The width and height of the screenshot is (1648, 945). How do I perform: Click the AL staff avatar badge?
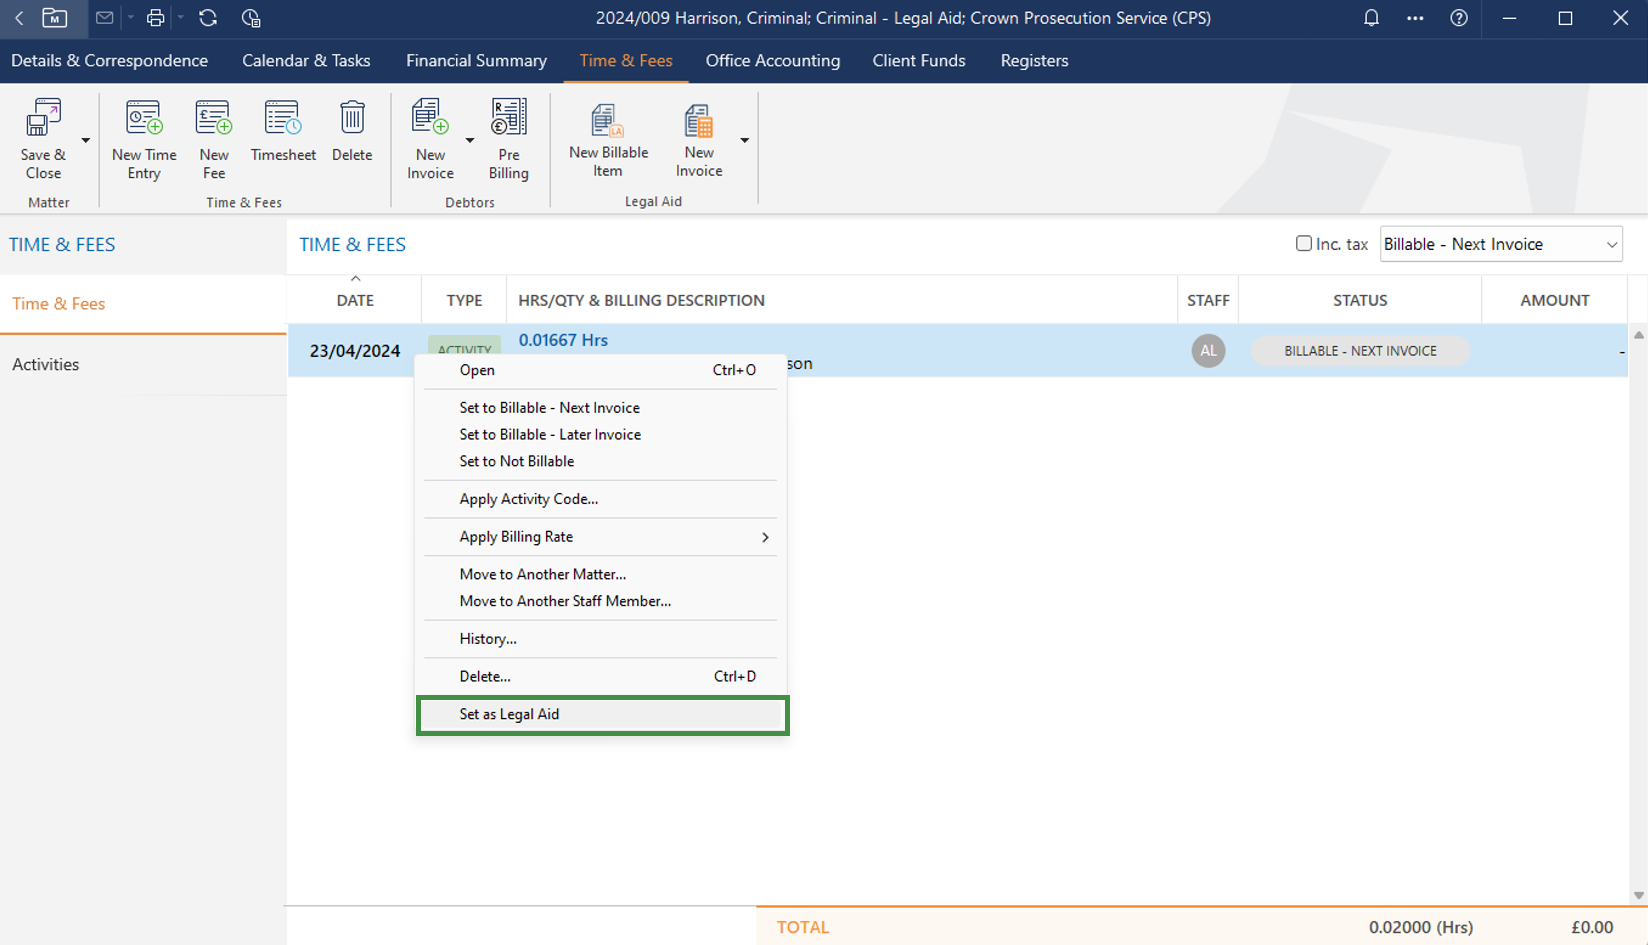pyautogui.click(x=1208, y=351)
